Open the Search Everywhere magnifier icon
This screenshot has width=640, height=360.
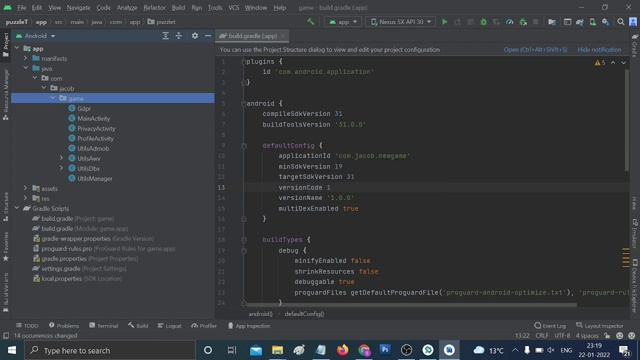620,22
